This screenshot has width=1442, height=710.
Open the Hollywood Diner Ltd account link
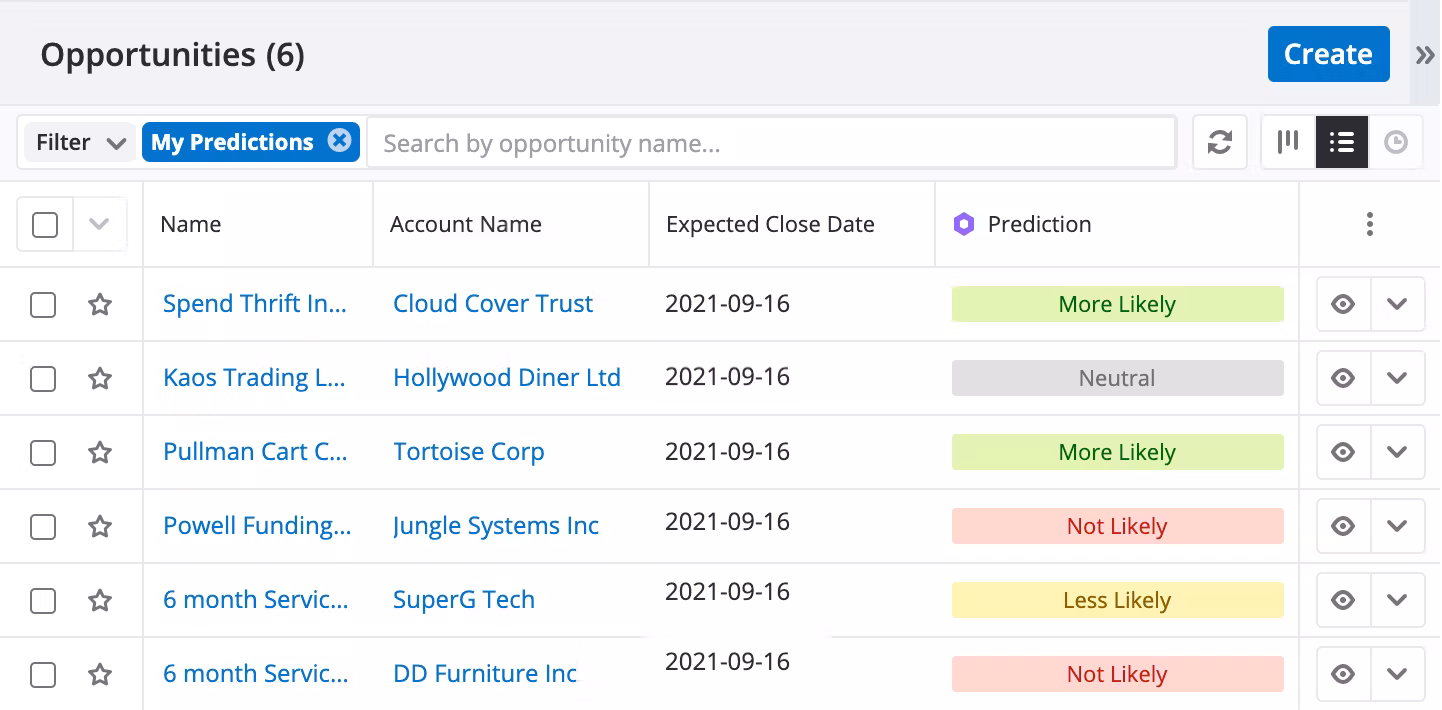(507, 378)
